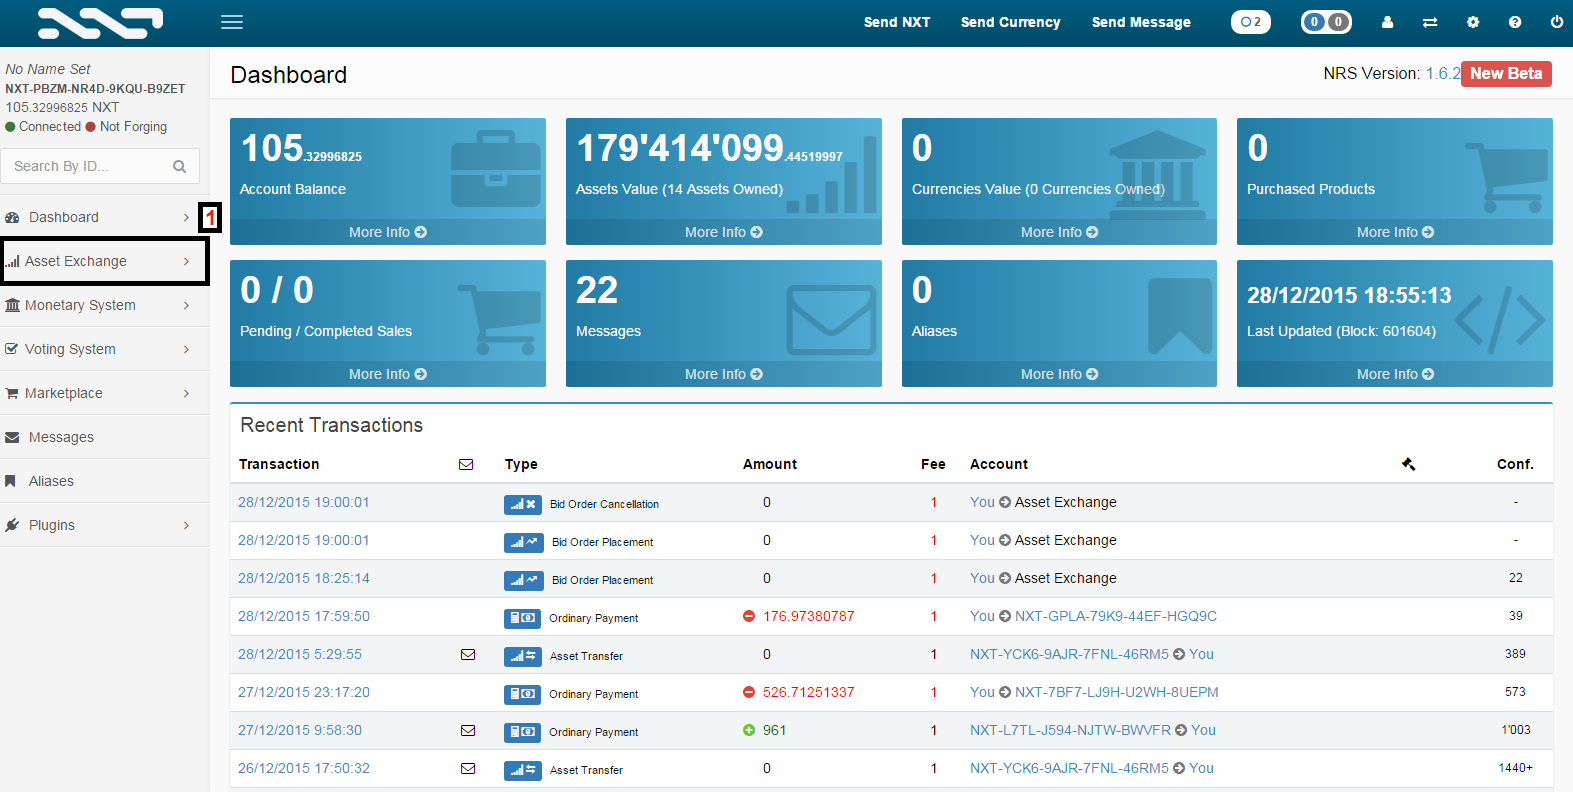
Task: Click Send Currency in the top bar
Action: coord(1010,22)
